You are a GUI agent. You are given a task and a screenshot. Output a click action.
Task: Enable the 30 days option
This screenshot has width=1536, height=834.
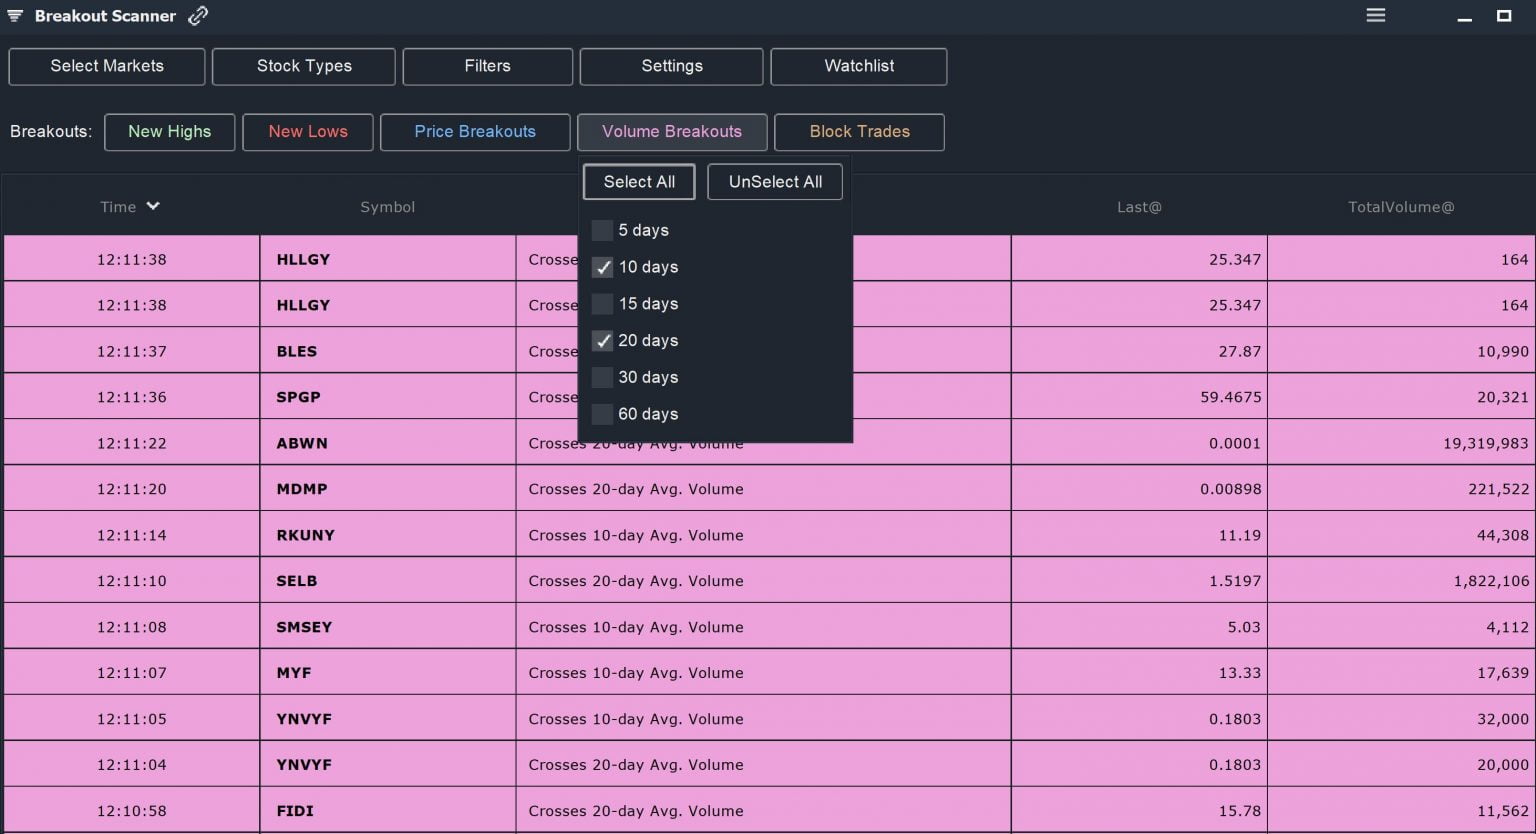(x=602, y=377)
